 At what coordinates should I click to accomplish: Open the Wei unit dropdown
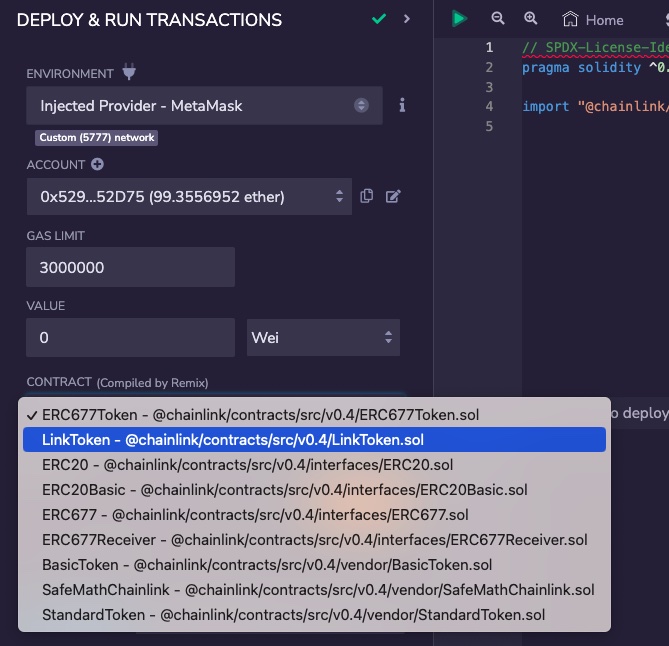point(323,338)
